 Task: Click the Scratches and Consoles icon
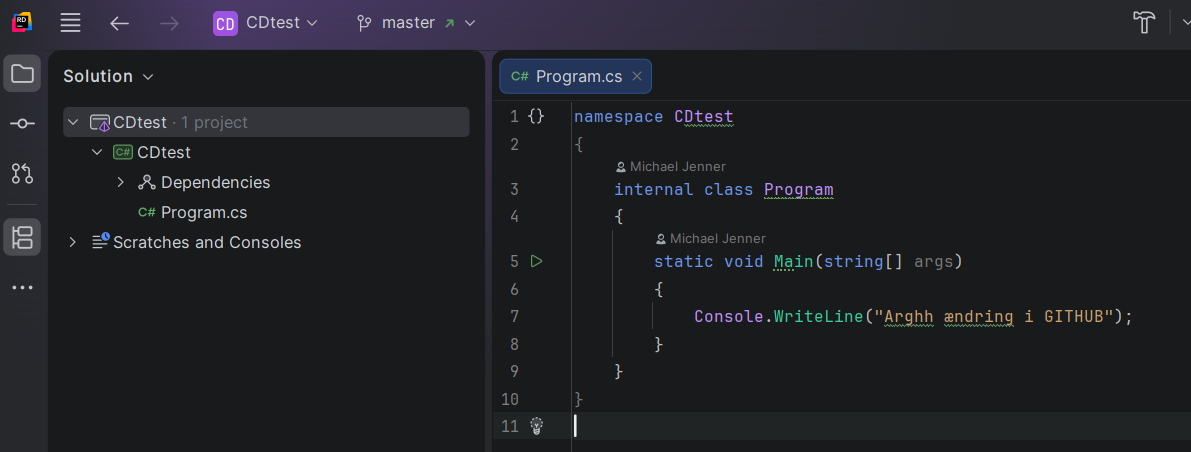pyautogui.click(x=100, y=242)
